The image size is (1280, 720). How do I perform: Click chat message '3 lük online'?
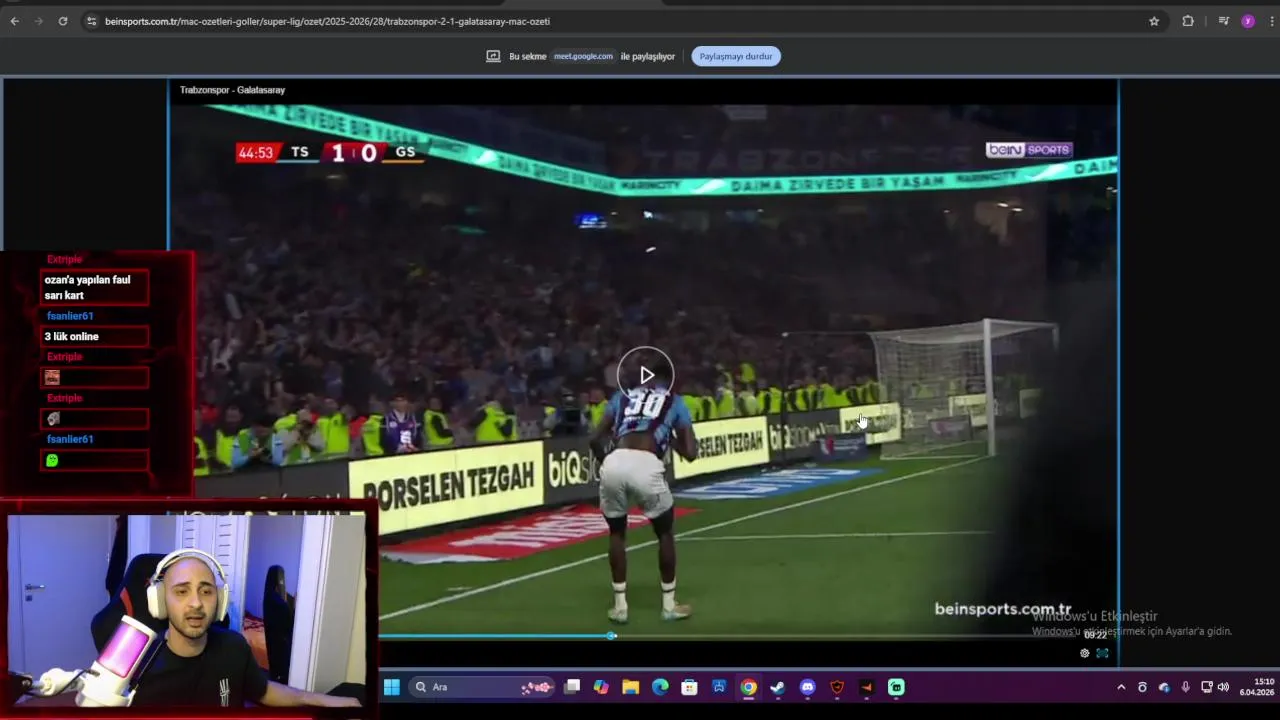95,337
